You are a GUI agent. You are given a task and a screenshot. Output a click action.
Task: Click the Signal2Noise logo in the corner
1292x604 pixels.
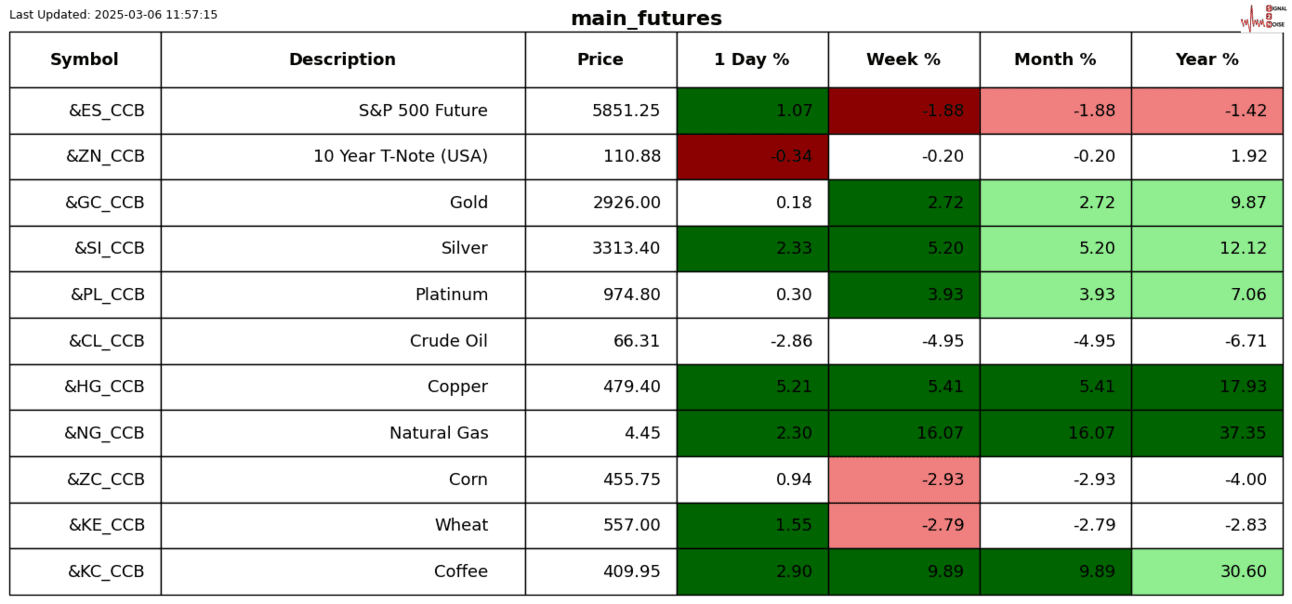point(1262,17)
